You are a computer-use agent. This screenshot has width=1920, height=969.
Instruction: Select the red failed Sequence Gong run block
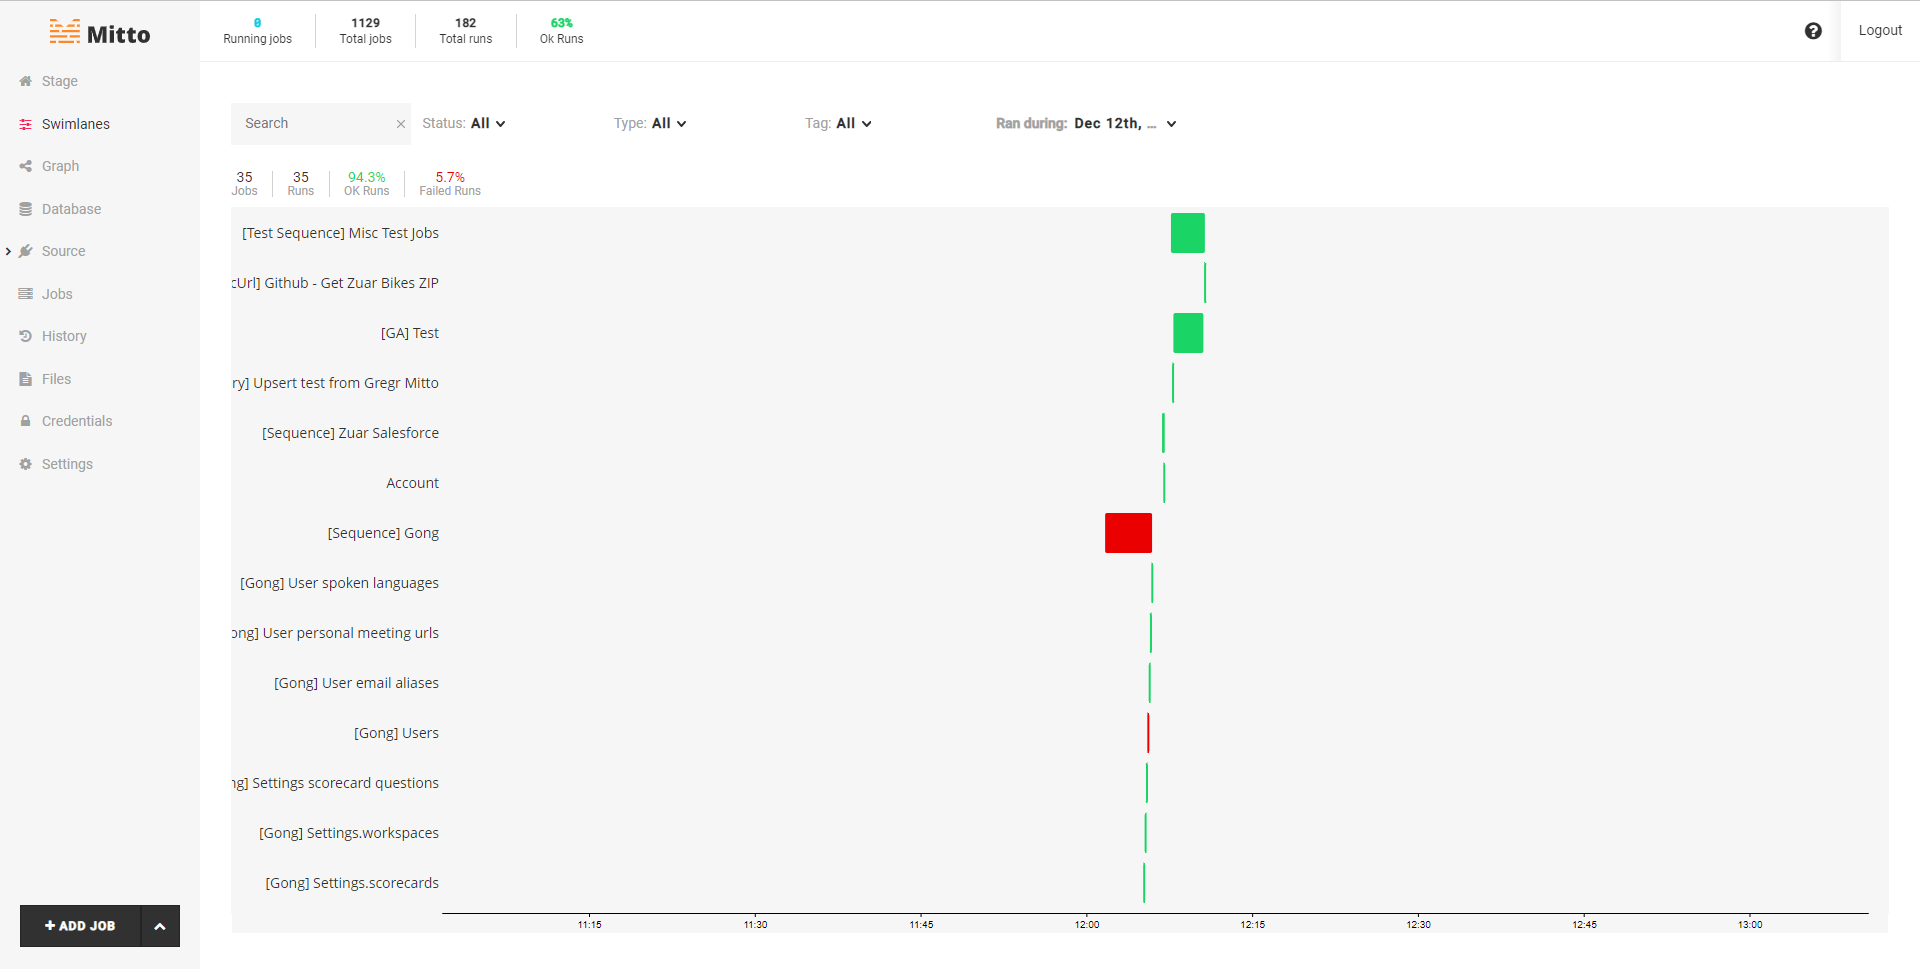[x=1128, y=533]
